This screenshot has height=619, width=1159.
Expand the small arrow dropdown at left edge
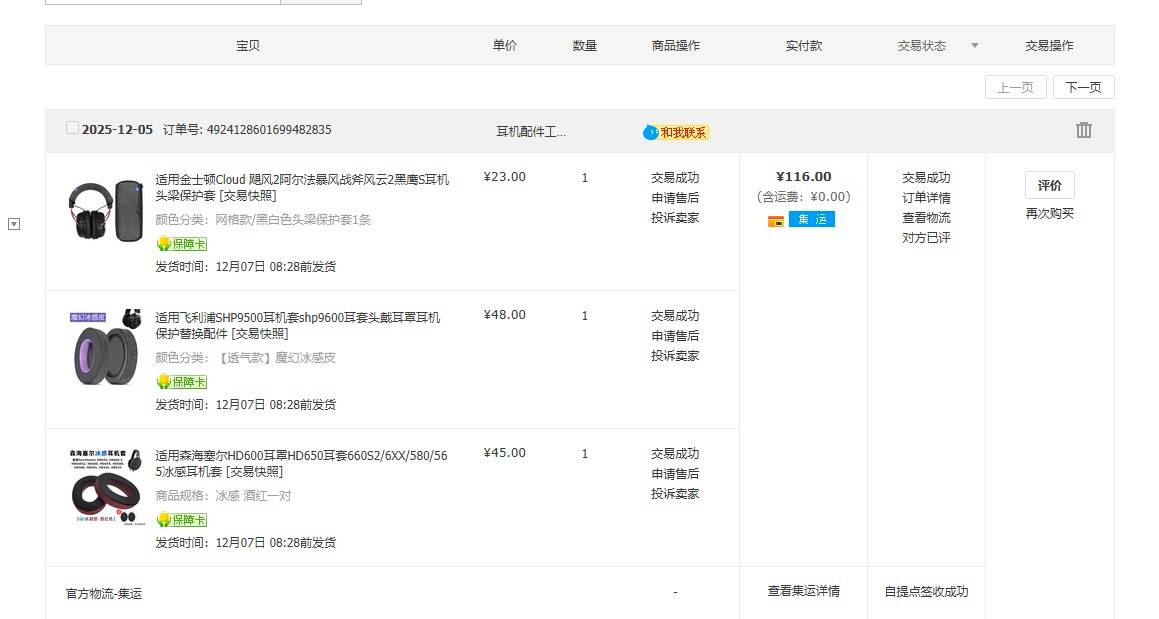point(14,224)
